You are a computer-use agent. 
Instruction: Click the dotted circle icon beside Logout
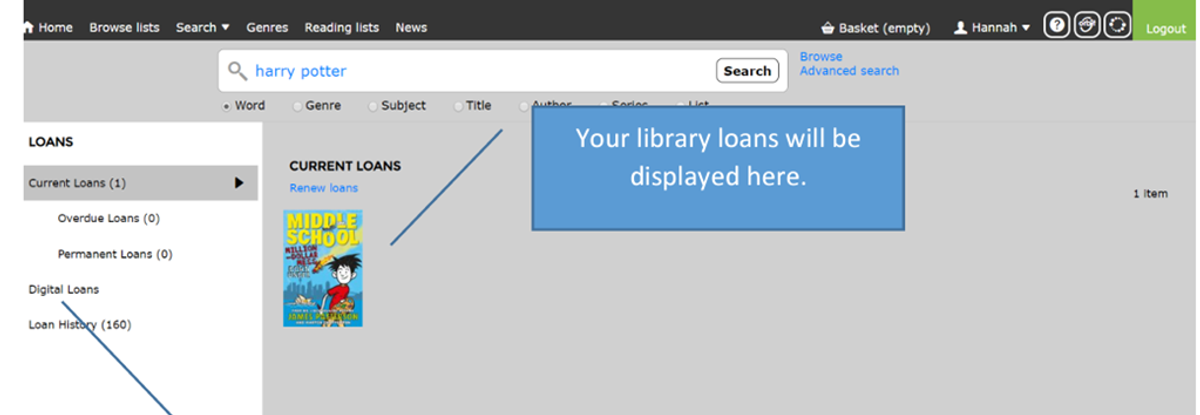click(1117, 27)
